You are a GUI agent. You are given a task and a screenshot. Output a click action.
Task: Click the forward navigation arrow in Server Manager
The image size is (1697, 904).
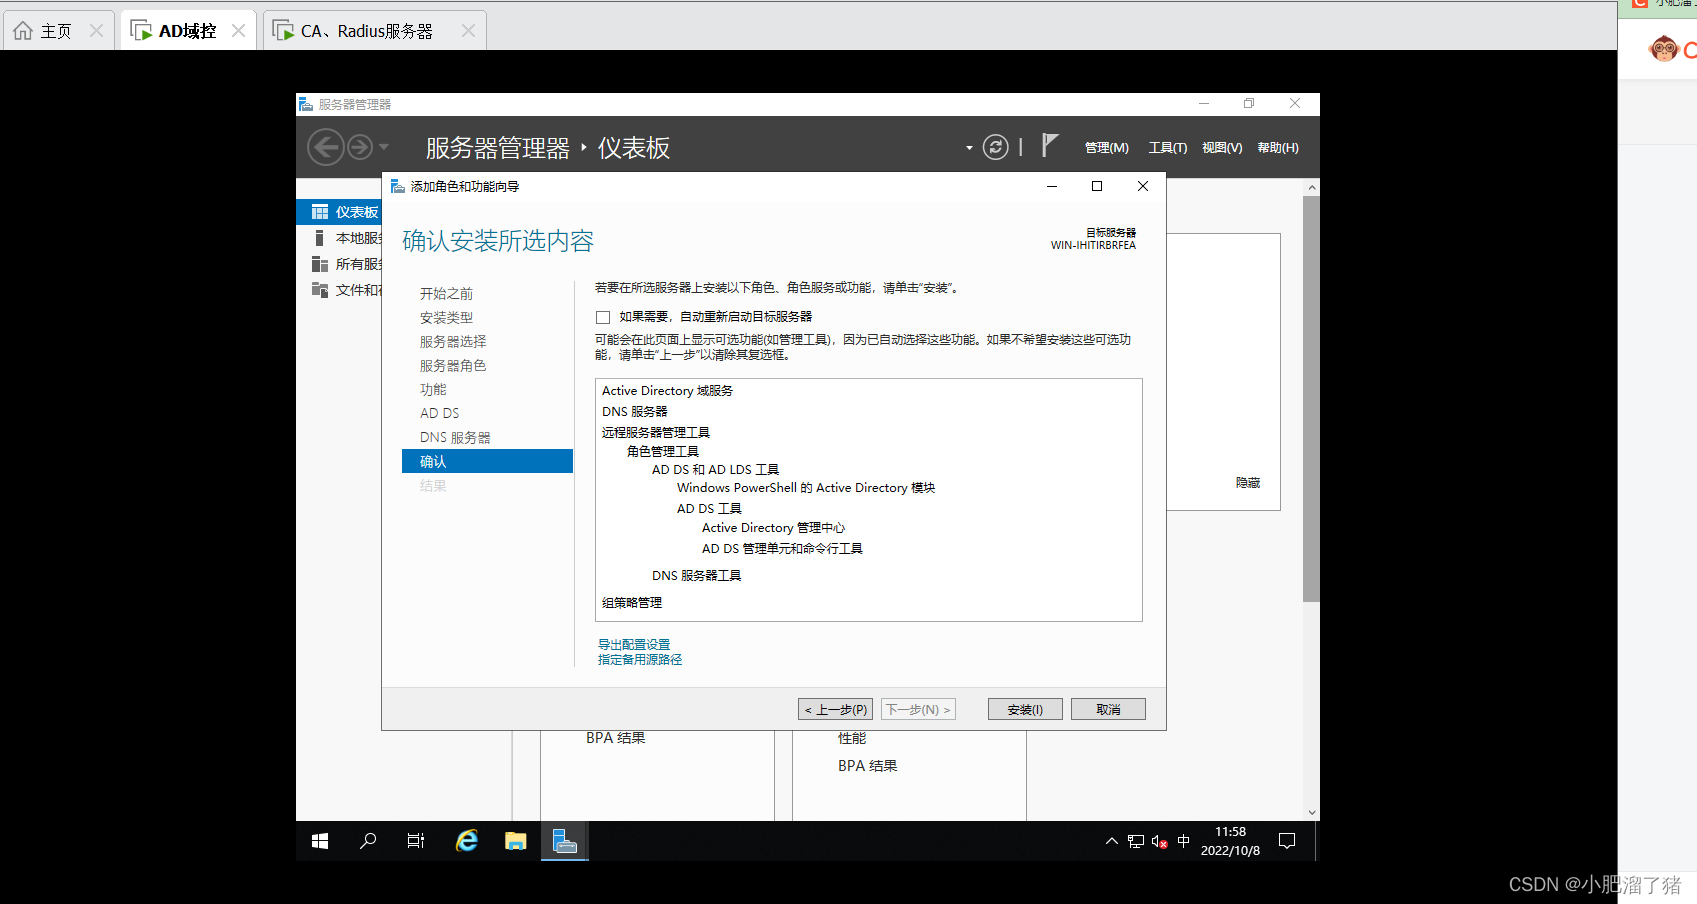point(360,148)
